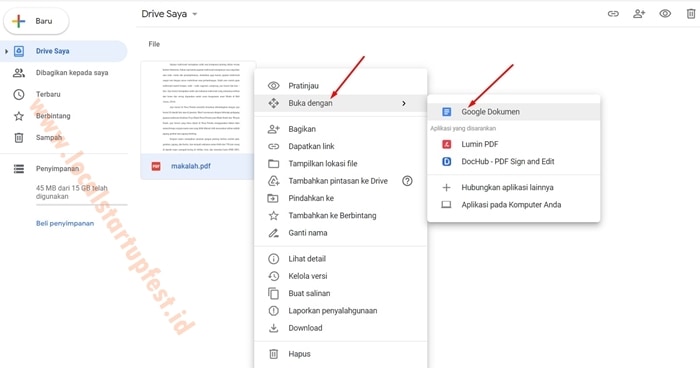Choose Tampilkan lokasi file

pos(341,164)
